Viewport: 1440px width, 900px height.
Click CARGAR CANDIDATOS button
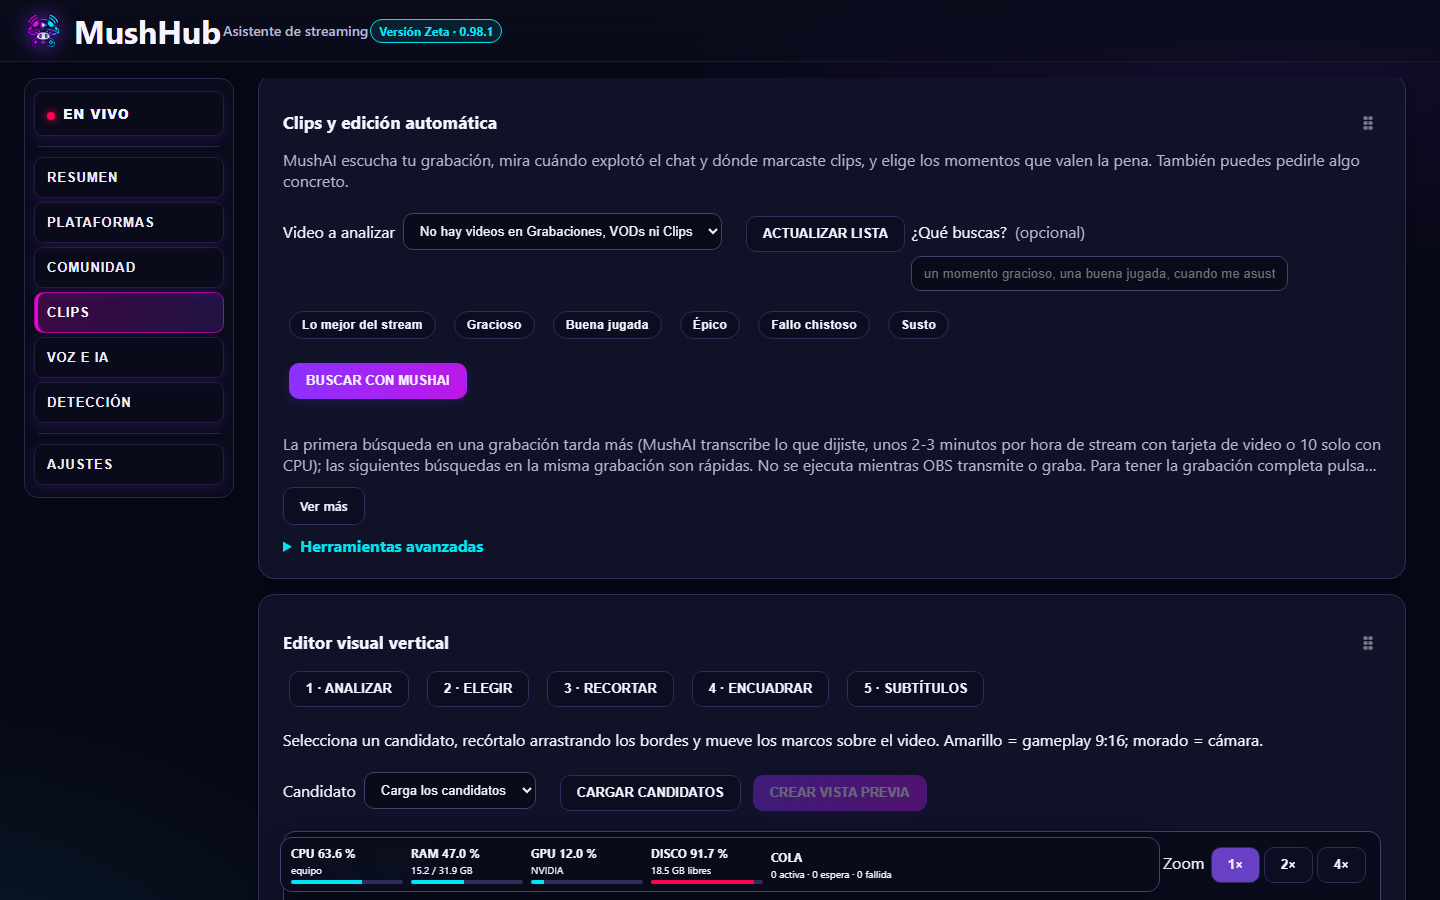650,792
